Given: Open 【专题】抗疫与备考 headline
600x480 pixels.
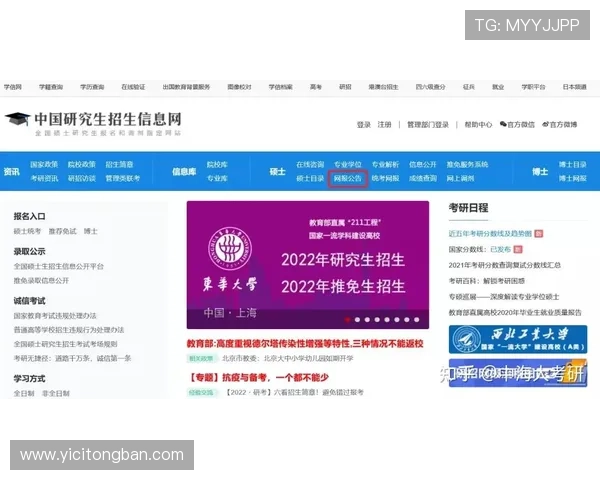Looking at the screenshot, I should pyautogui.click(x=258, y=377).
